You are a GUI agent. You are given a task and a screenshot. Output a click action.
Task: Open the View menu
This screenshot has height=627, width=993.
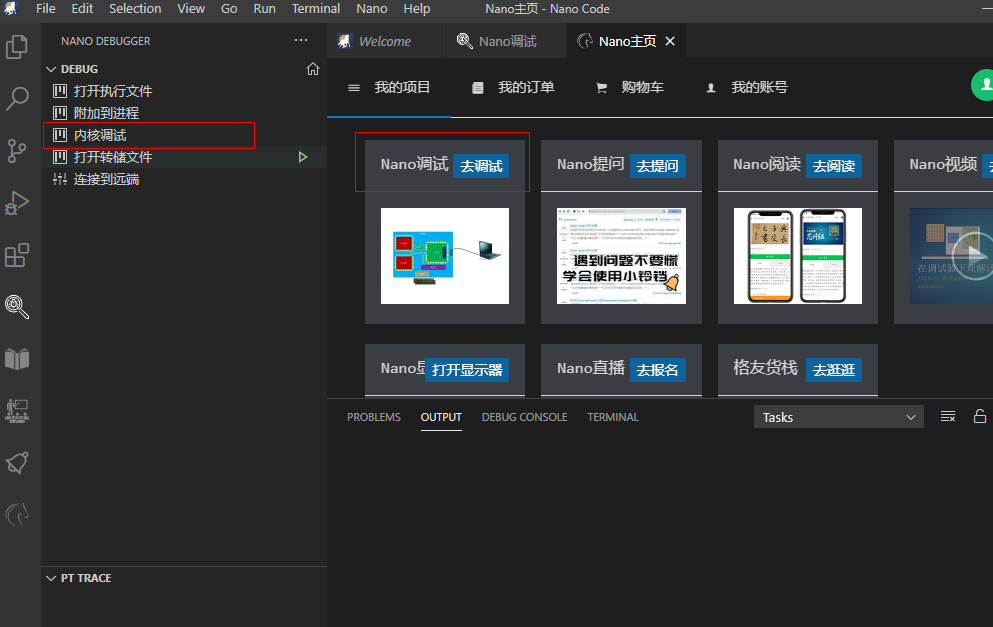click(191, 9)
